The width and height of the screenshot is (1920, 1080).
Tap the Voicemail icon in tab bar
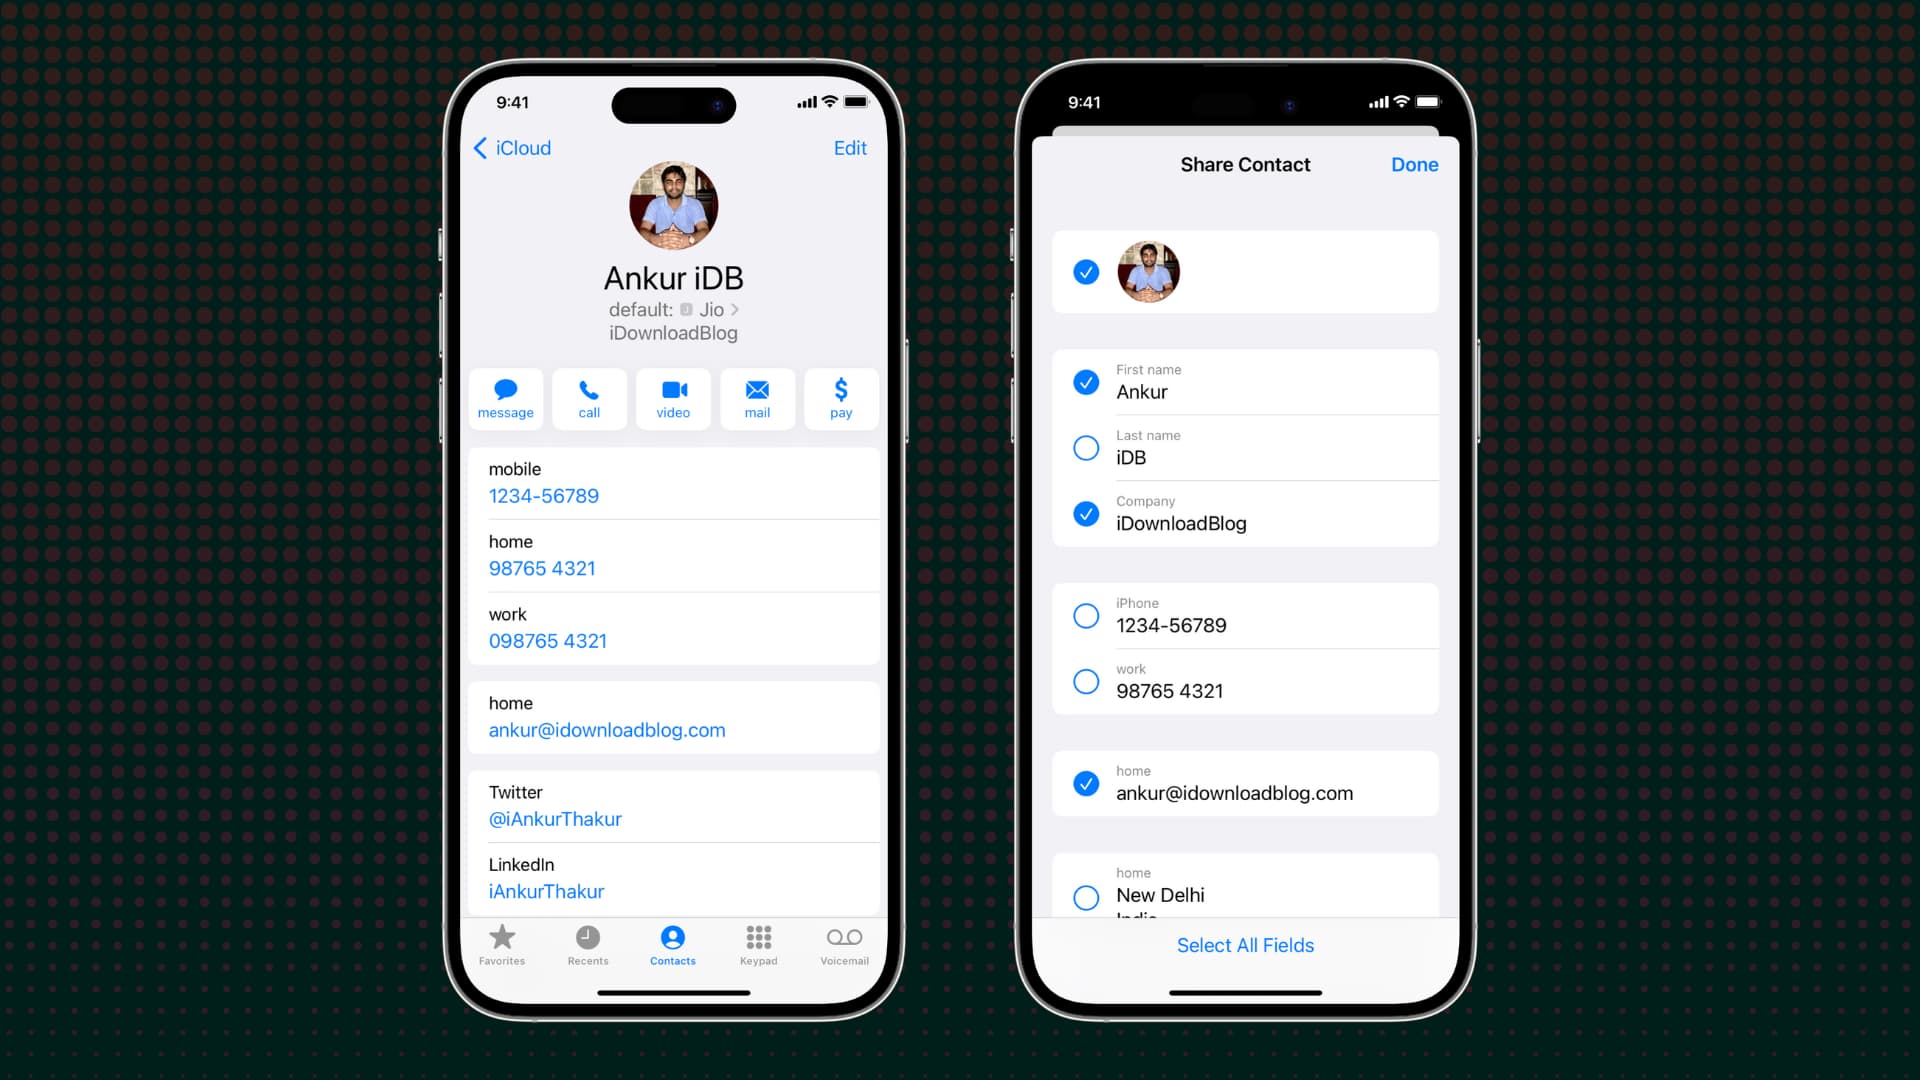(843, 944)
